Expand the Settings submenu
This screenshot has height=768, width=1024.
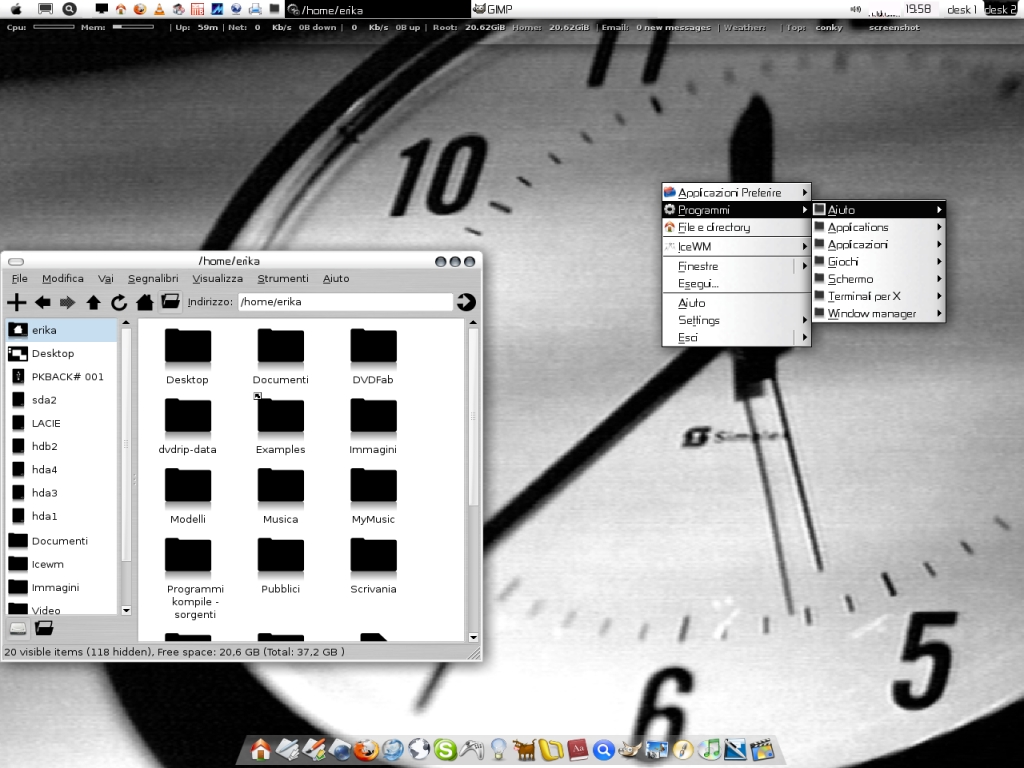[736, 320]
